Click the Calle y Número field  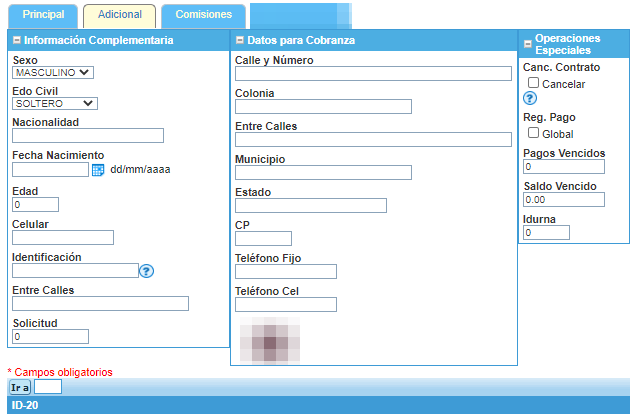[373, 74]
